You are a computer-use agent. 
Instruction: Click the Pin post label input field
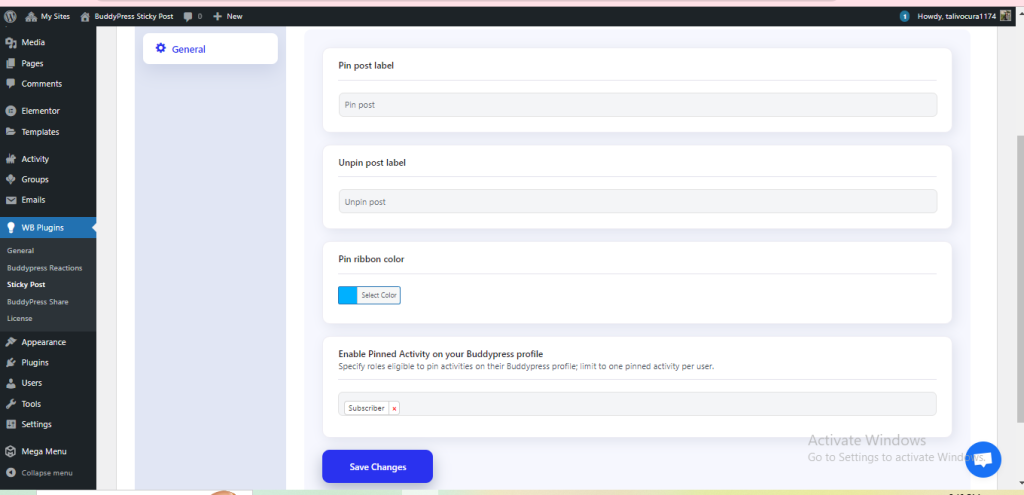[x=637, y=105]
